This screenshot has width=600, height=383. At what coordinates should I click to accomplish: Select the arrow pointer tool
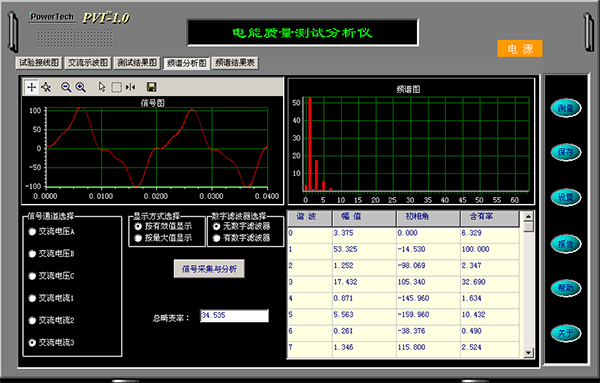101,87
